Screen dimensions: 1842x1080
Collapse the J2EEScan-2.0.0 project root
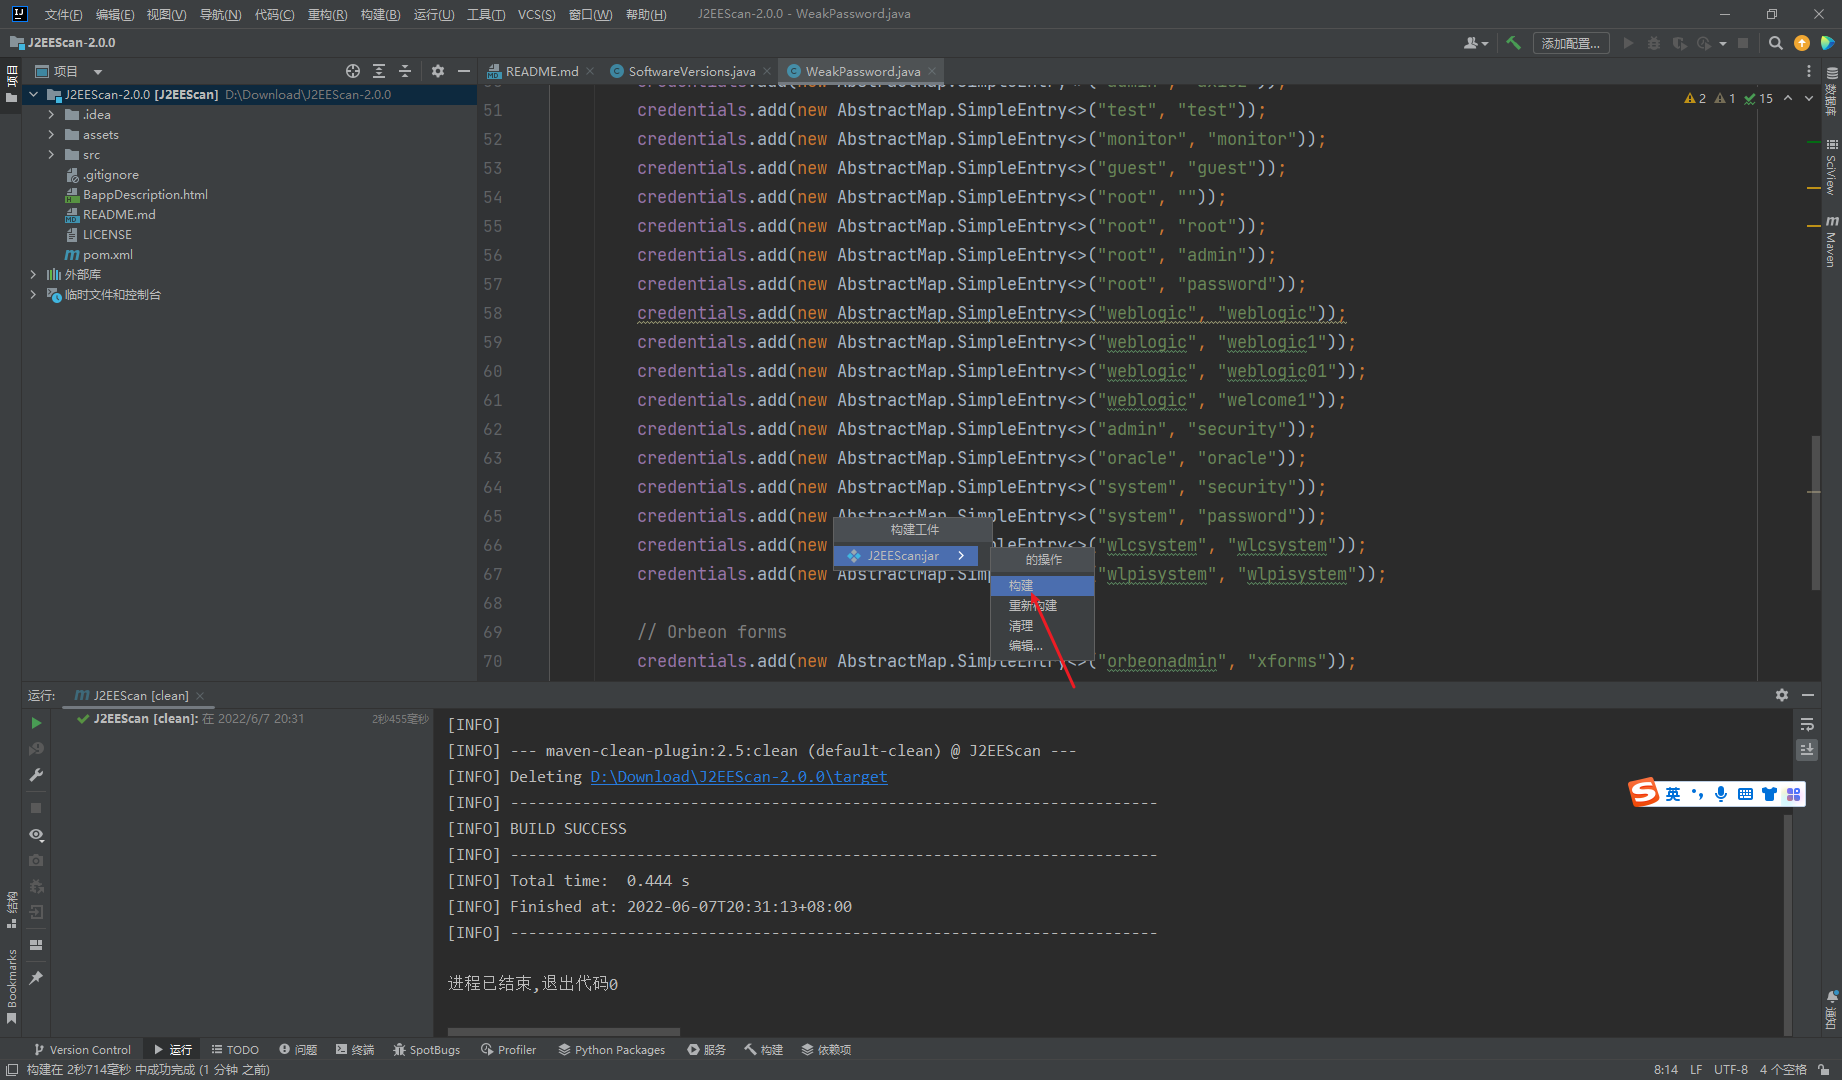click(34, 95)
